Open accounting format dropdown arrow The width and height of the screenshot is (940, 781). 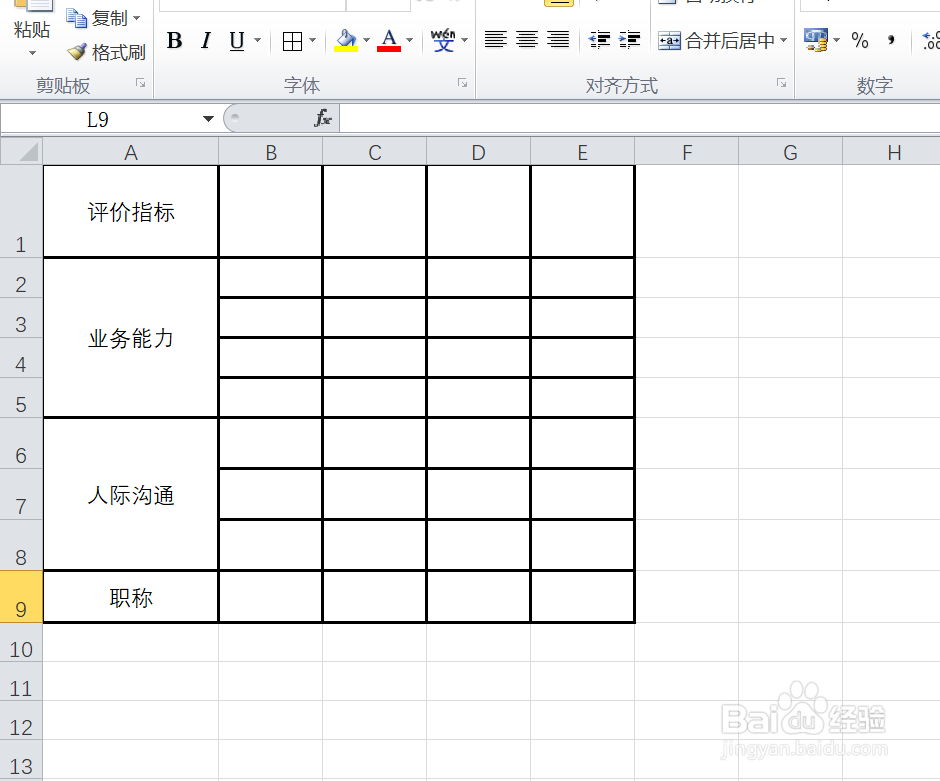coord(837,41)
